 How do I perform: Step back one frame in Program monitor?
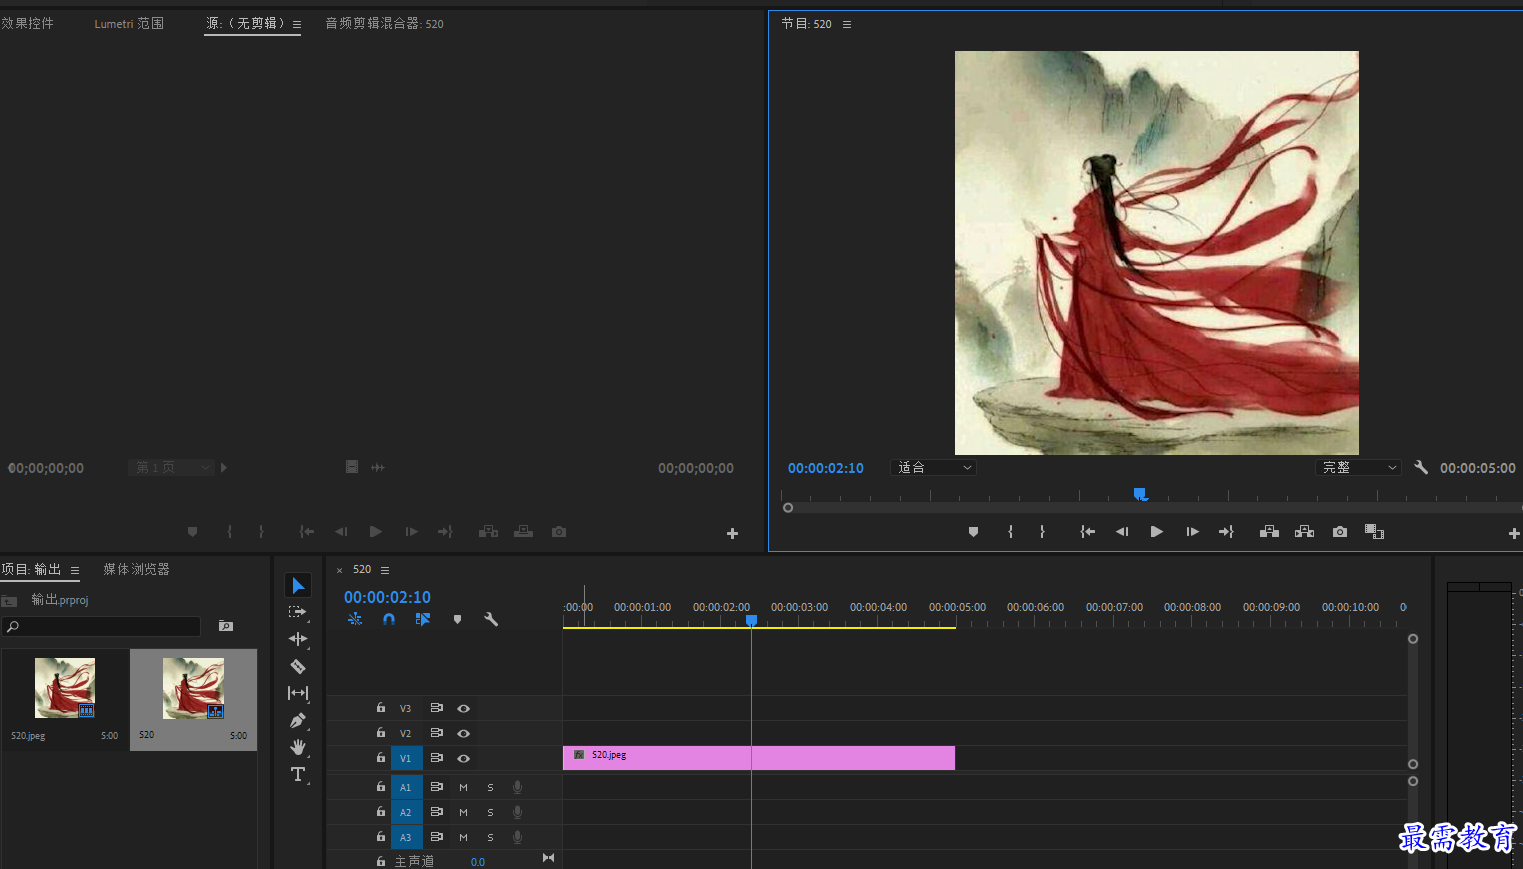1122,532
